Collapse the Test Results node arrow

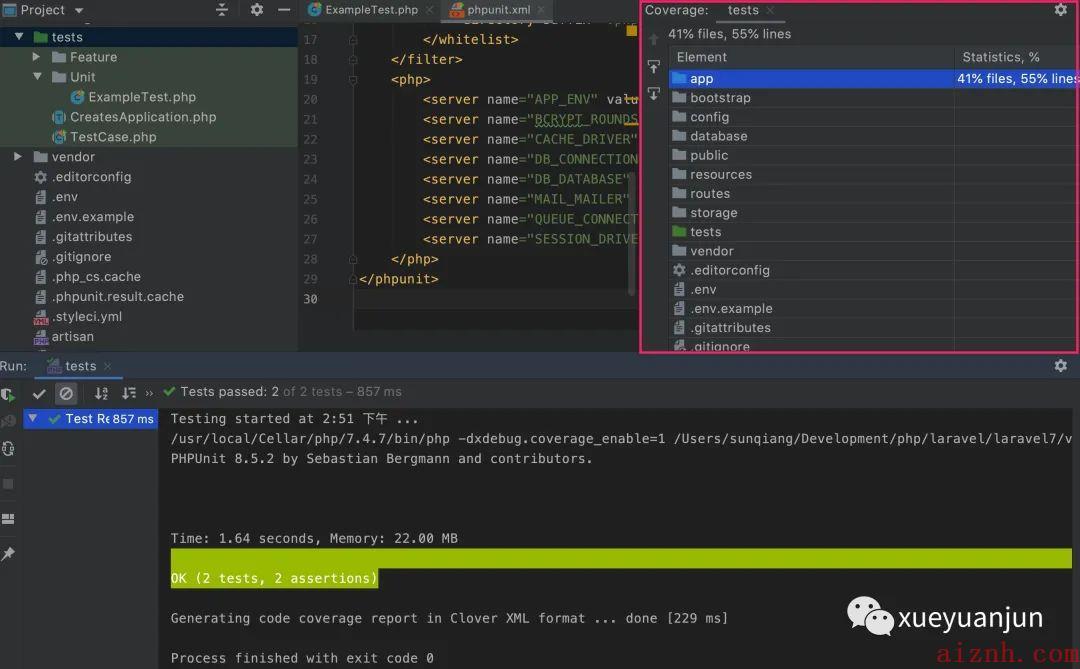[32, 418]
